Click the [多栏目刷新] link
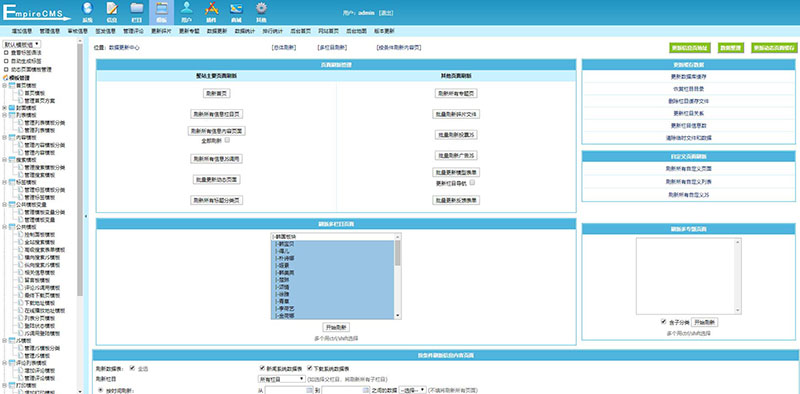This screenshot has width=800, height=394. (x=332, y=47)
